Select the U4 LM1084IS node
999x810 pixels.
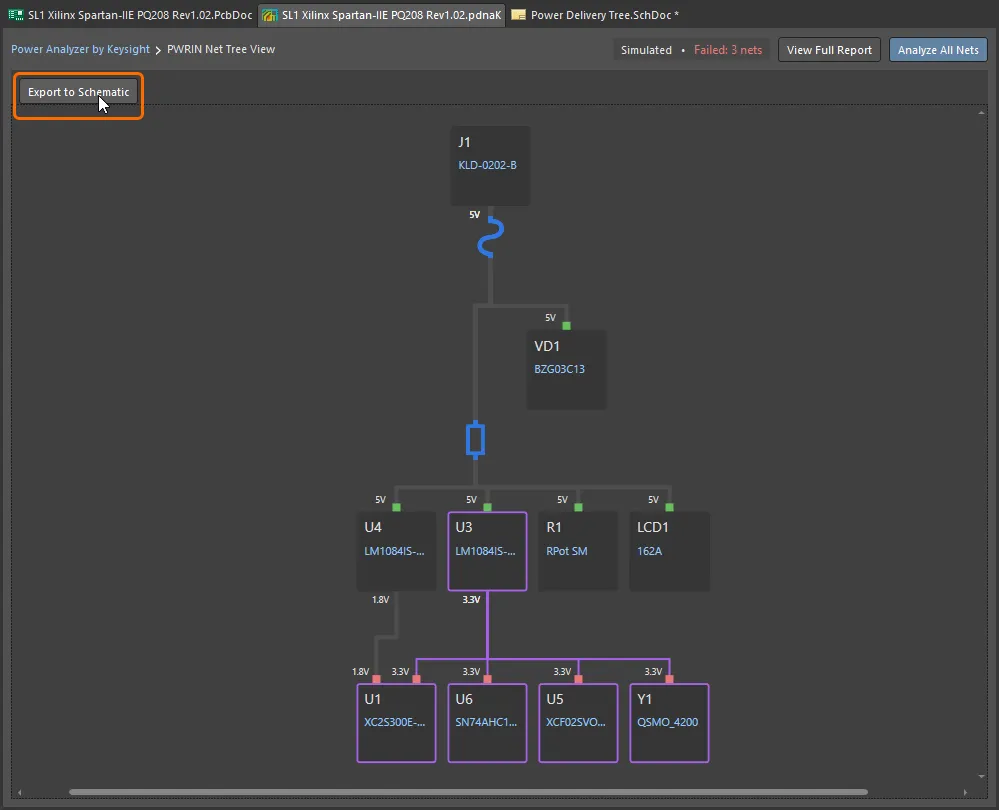(396, 551)
